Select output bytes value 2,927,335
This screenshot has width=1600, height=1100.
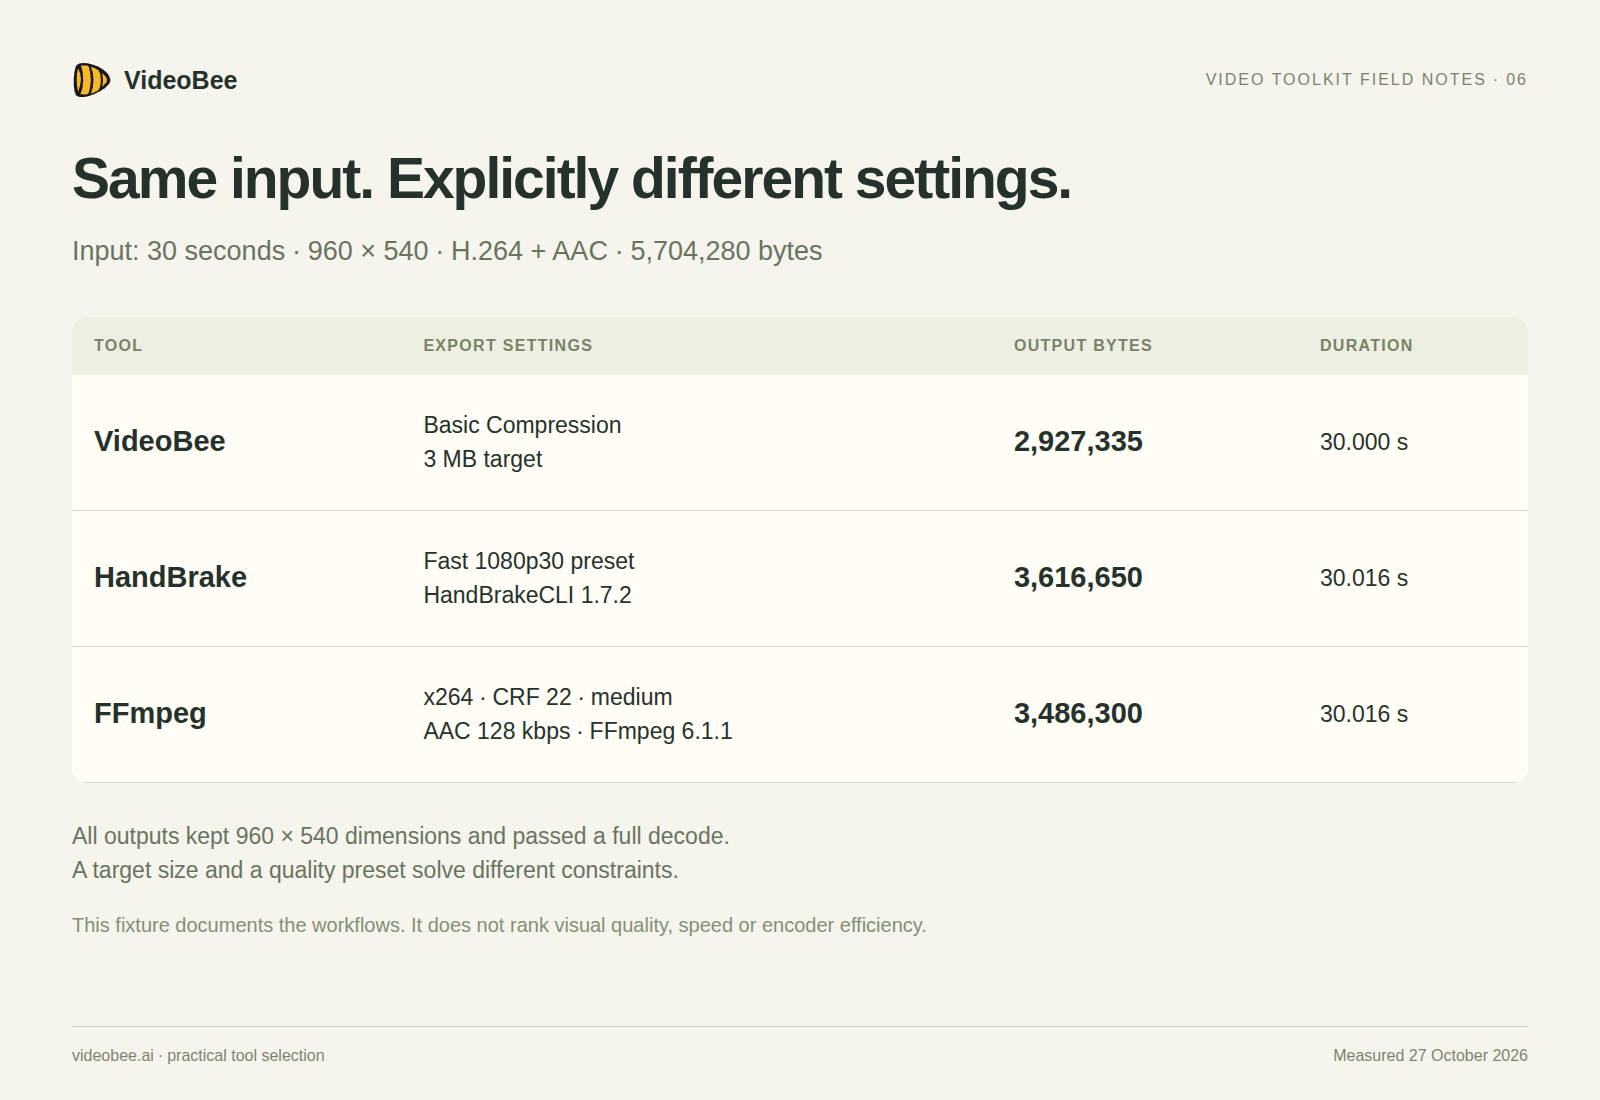point(1078,441)
